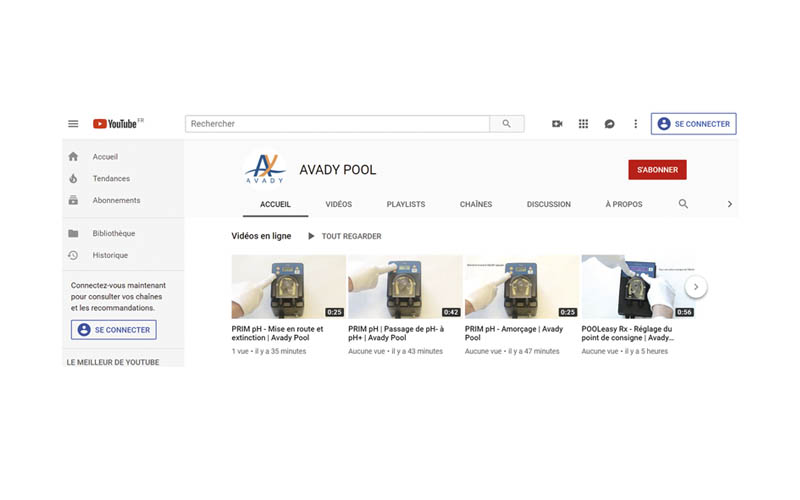Screen dimensions: 800x500
Task: Go to Tendances in the sidebar
Action: tap(111, 179)
